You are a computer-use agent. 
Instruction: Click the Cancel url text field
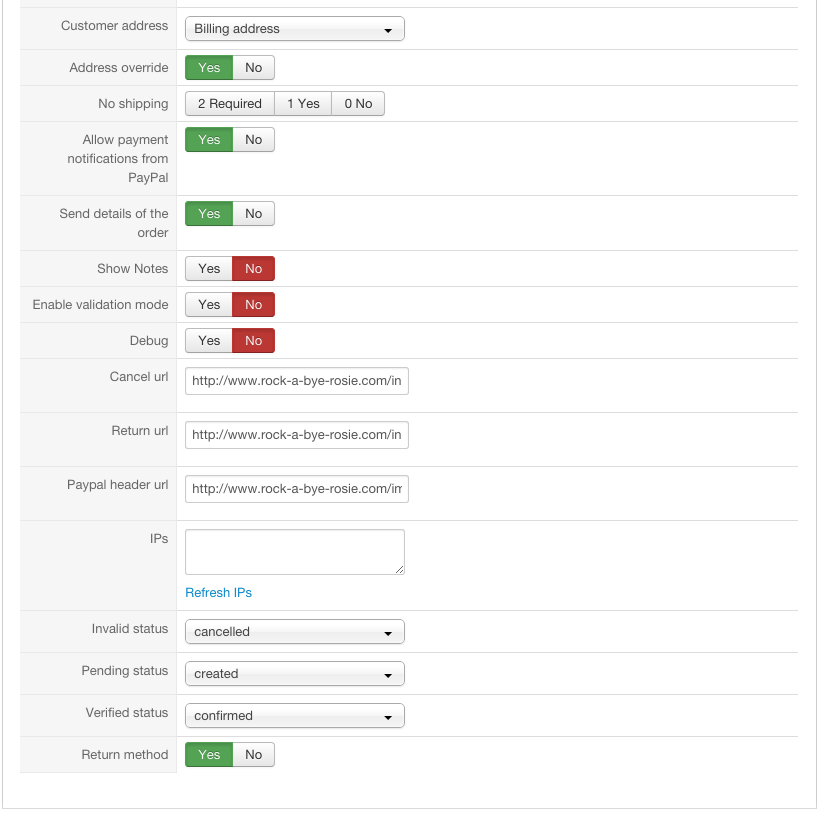296,381
